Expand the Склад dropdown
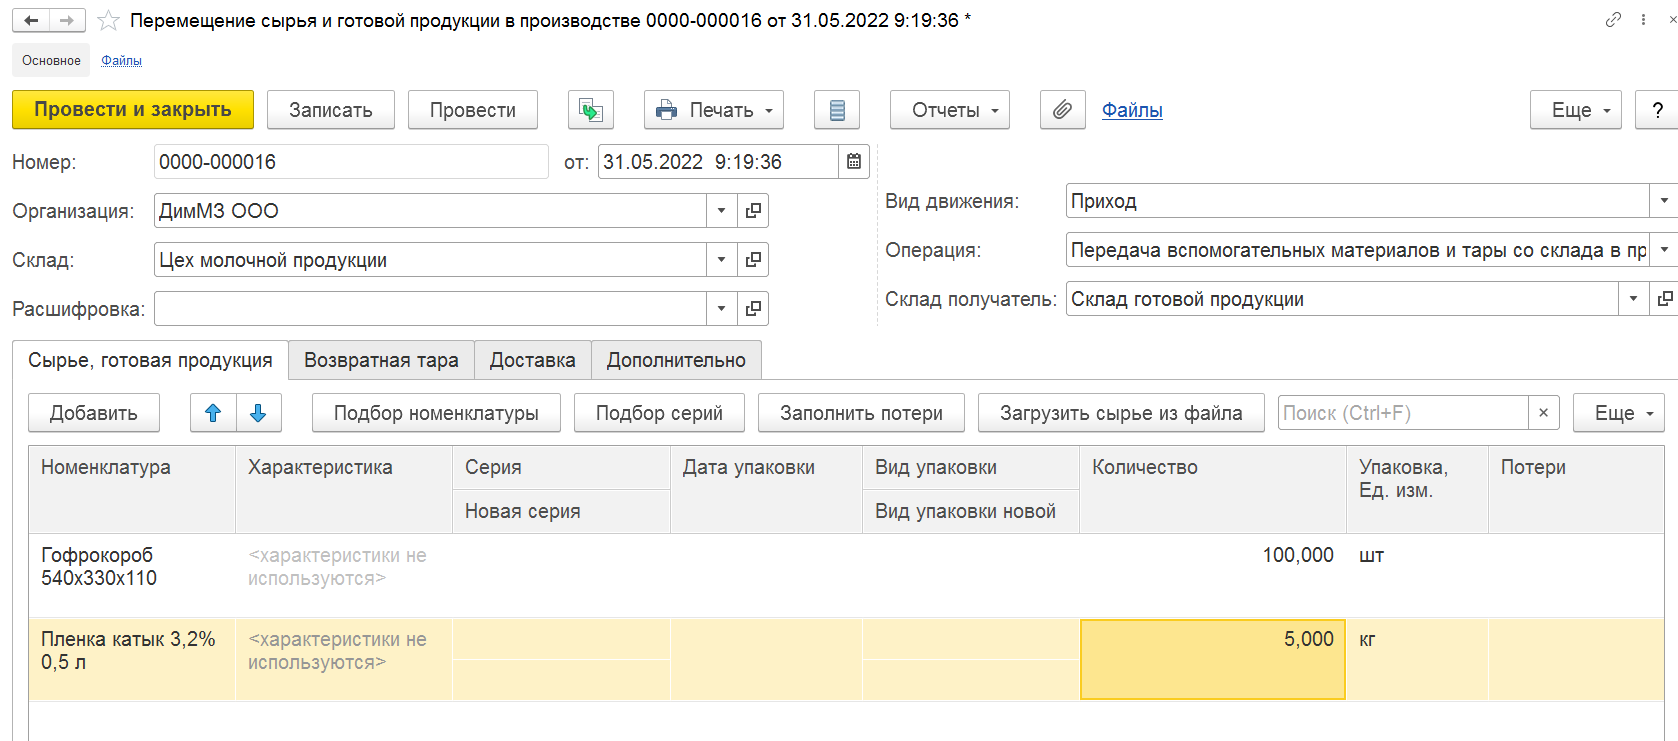The height and width of the screenshot is (741, 1678). [721, 260]
